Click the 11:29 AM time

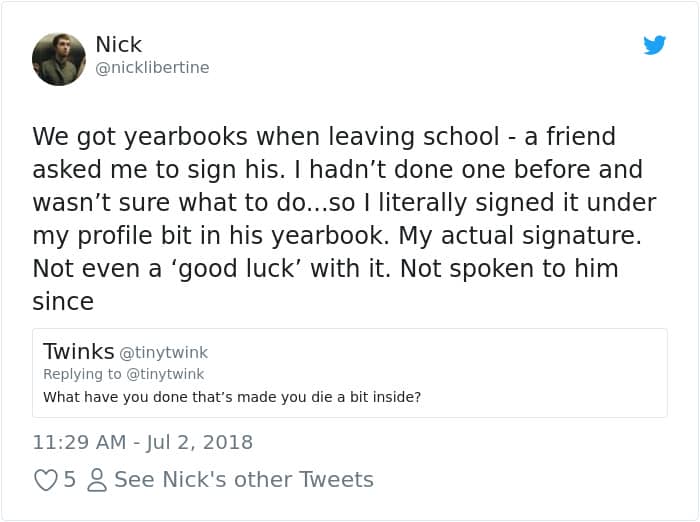click(x=77, y=441)
